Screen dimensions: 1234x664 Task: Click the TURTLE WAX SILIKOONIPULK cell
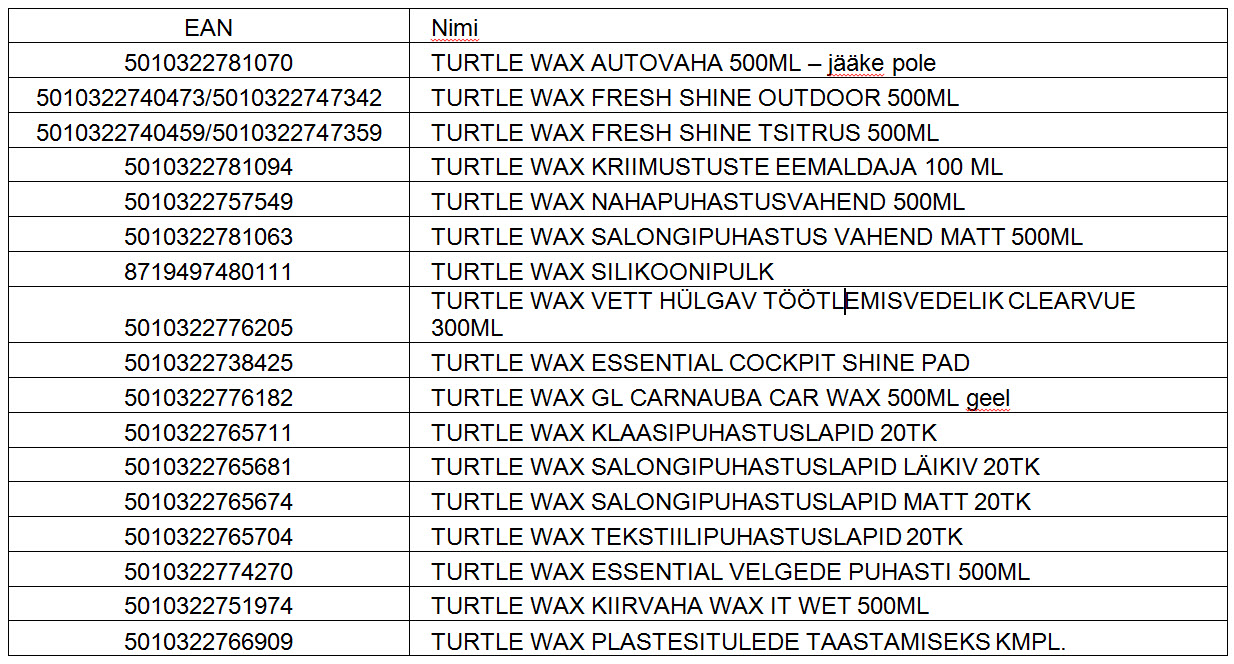click(818, 271)
